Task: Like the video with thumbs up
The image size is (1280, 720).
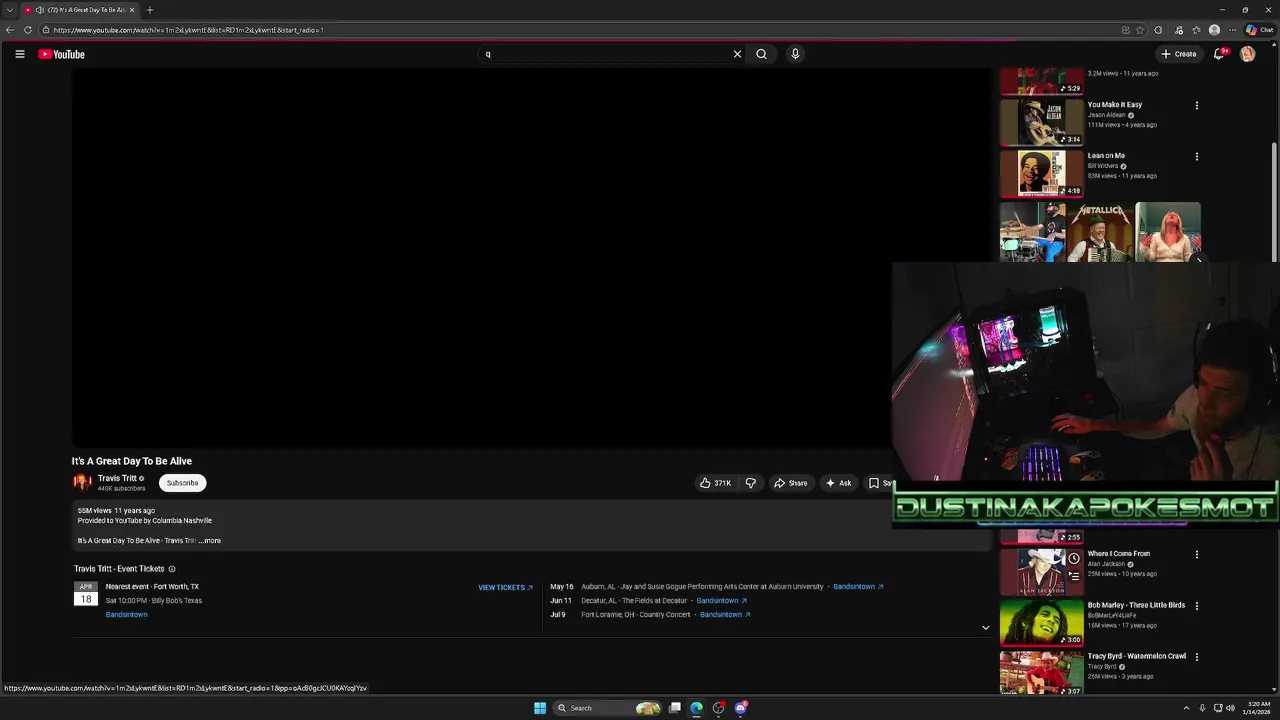Action: [715, 483]
